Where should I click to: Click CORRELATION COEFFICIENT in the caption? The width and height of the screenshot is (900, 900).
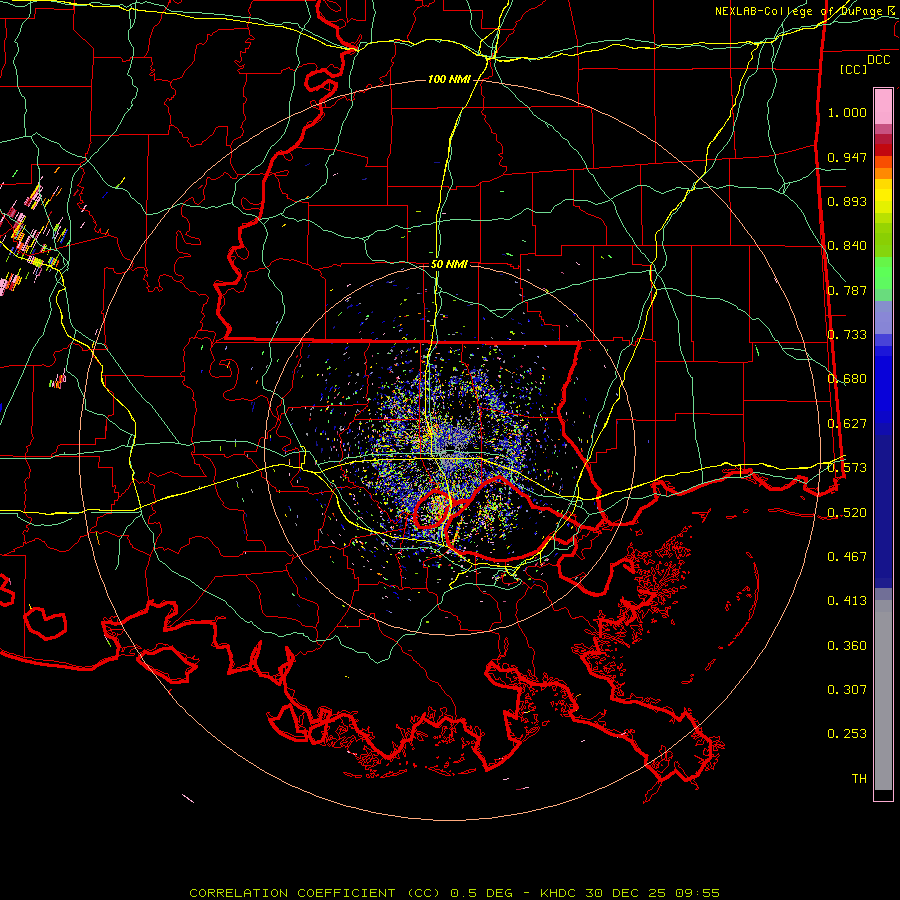click(292, 893)
